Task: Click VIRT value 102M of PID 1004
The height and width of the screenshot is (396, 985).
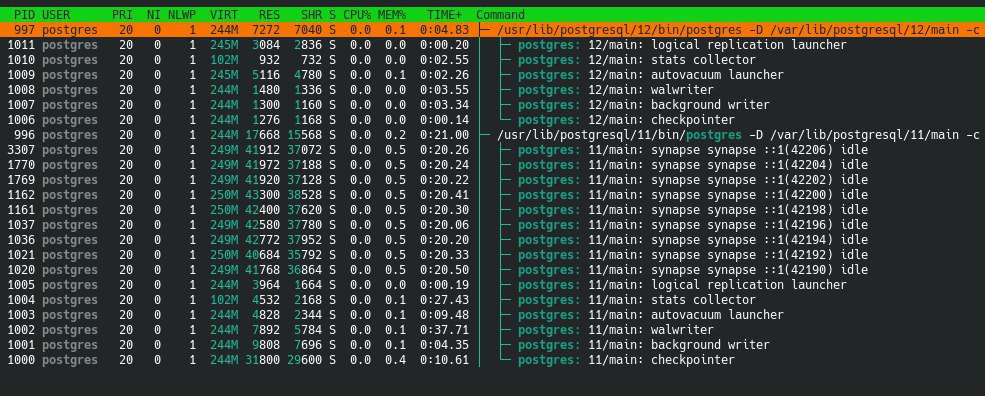Action: (x=224, y=300)
